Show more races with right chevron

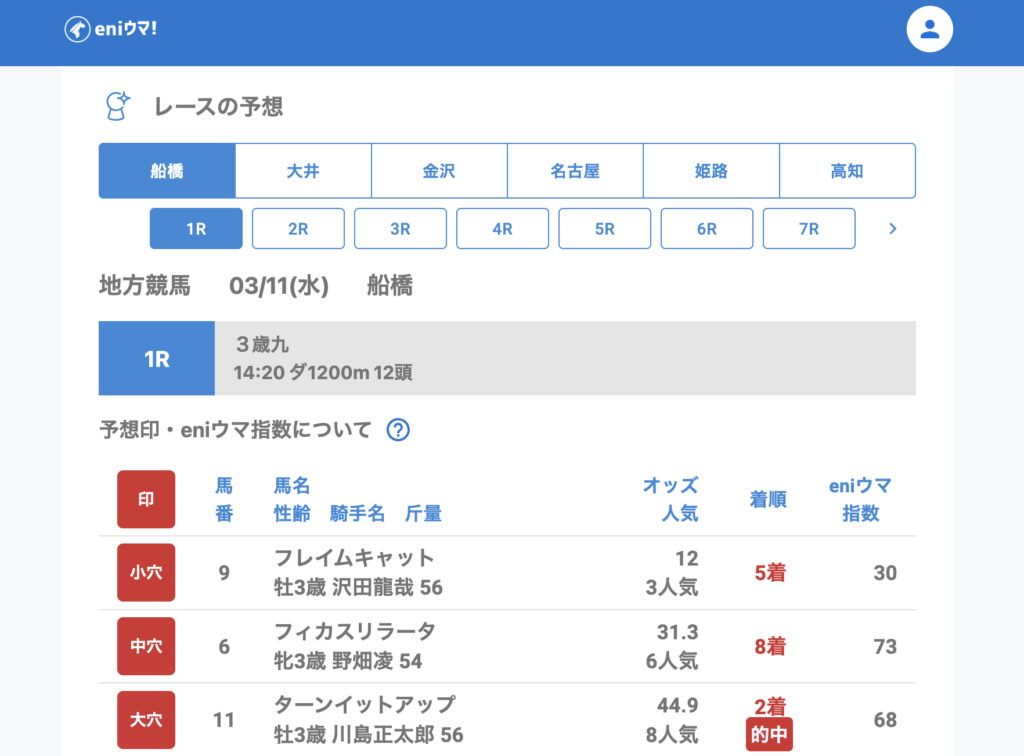click(x=892, y=229)
